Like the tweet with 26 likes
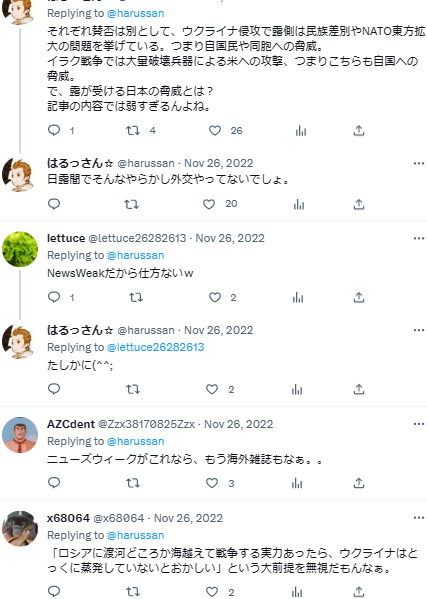 click(215, 131)
